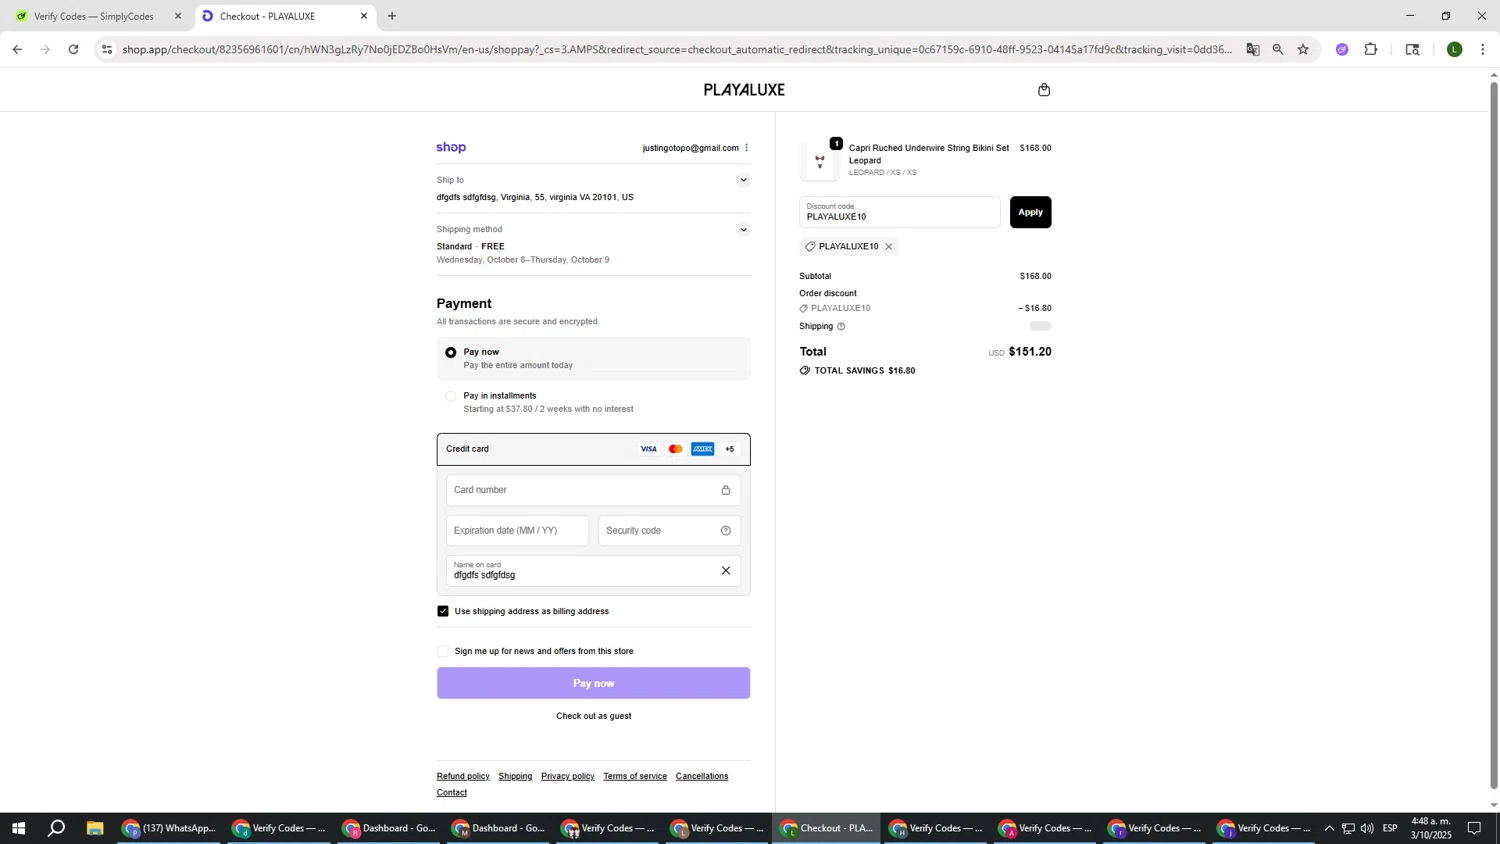Go back to previous browser page
The height and width of the screenshot is (844, 1500).
click(x=17, y=49)
